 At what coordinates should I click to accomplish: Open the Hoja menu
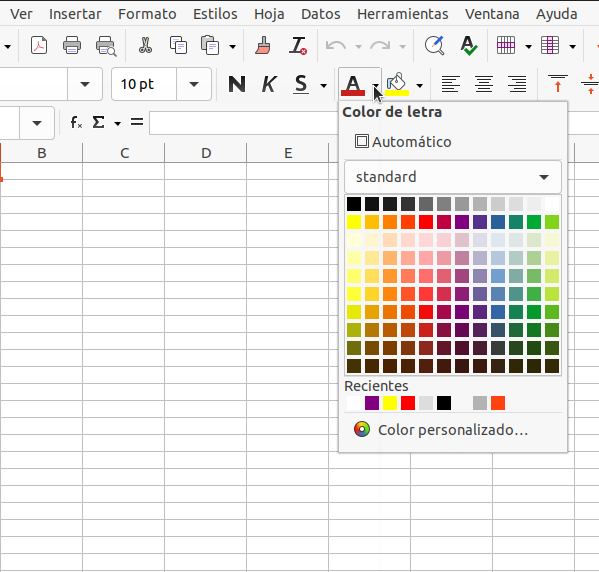(x=269, y=14)
